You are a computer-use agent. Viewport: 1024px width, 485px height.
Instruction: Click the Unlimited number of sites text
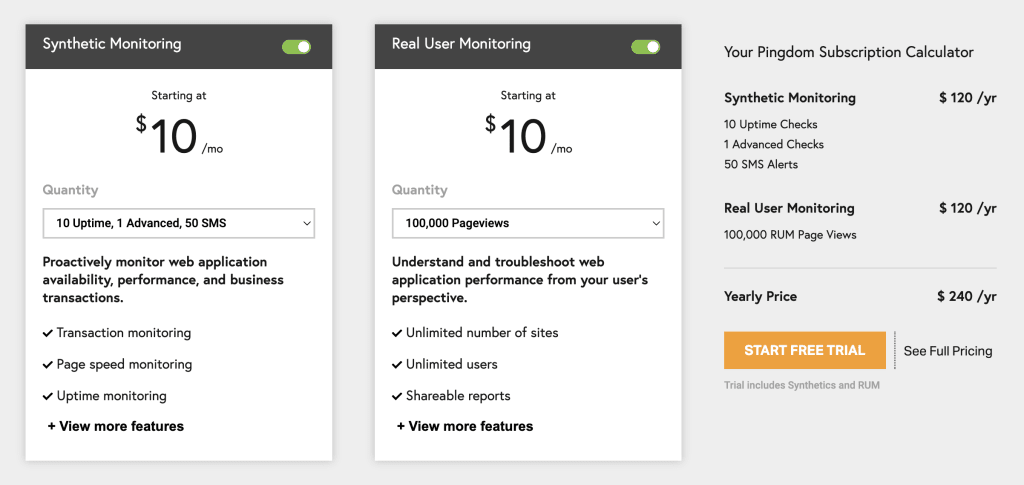tap(483, 333)
